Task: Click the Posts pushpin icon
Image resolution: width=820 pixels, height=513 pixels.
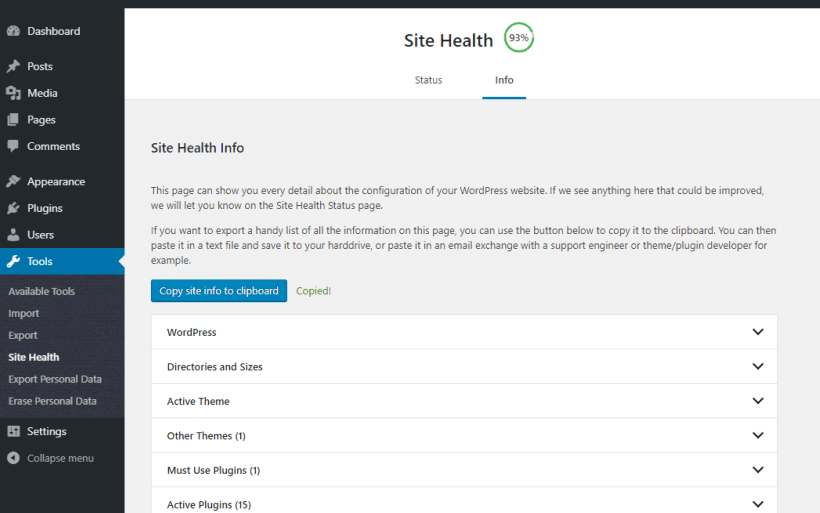Action: coord(14,66)
